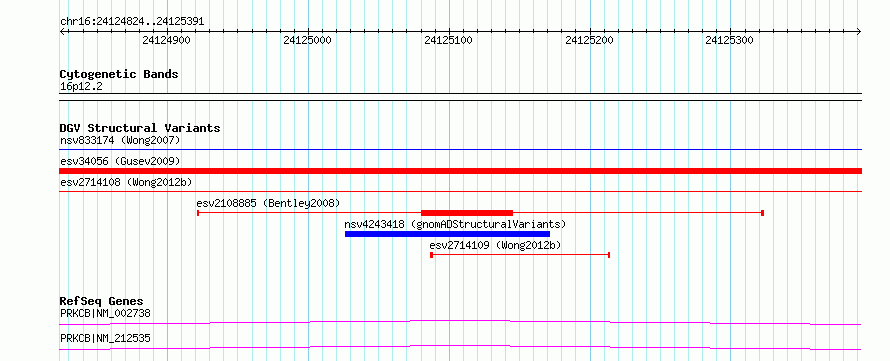The image size is (890, 361).
Task: Click the thick red esv2108885 inner block
Action: [467, 213]
